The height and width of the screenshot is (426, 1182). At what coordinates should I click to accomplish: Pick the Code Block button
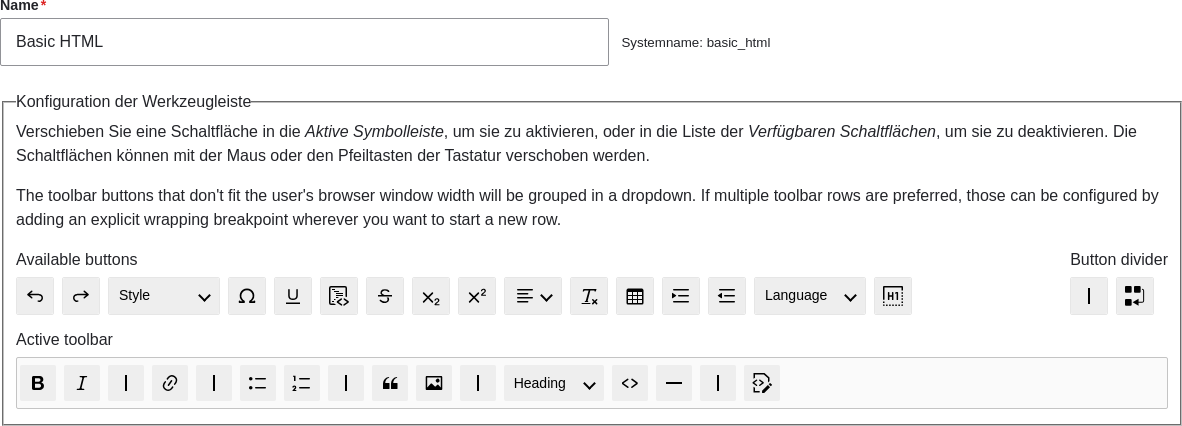[x=338, y=296]
